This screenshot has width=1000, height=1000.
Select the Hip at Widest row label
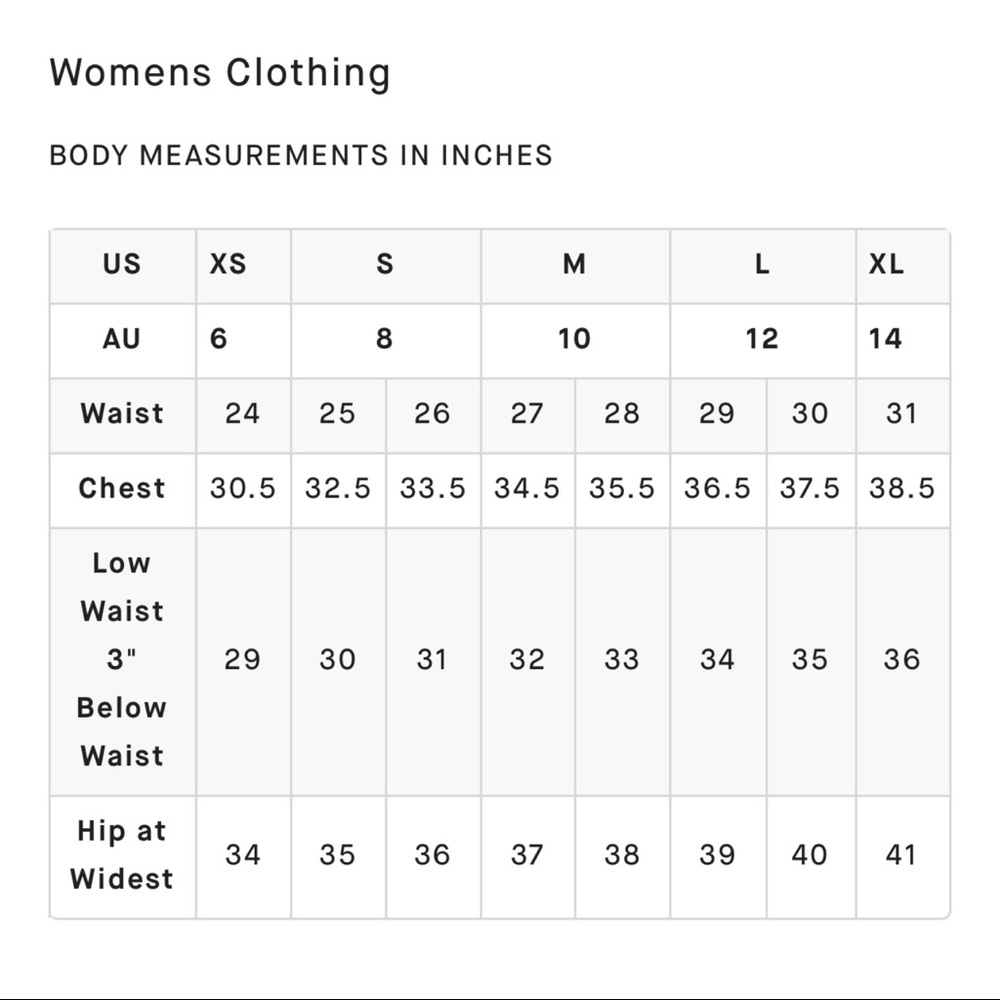(x=122, y=855)
